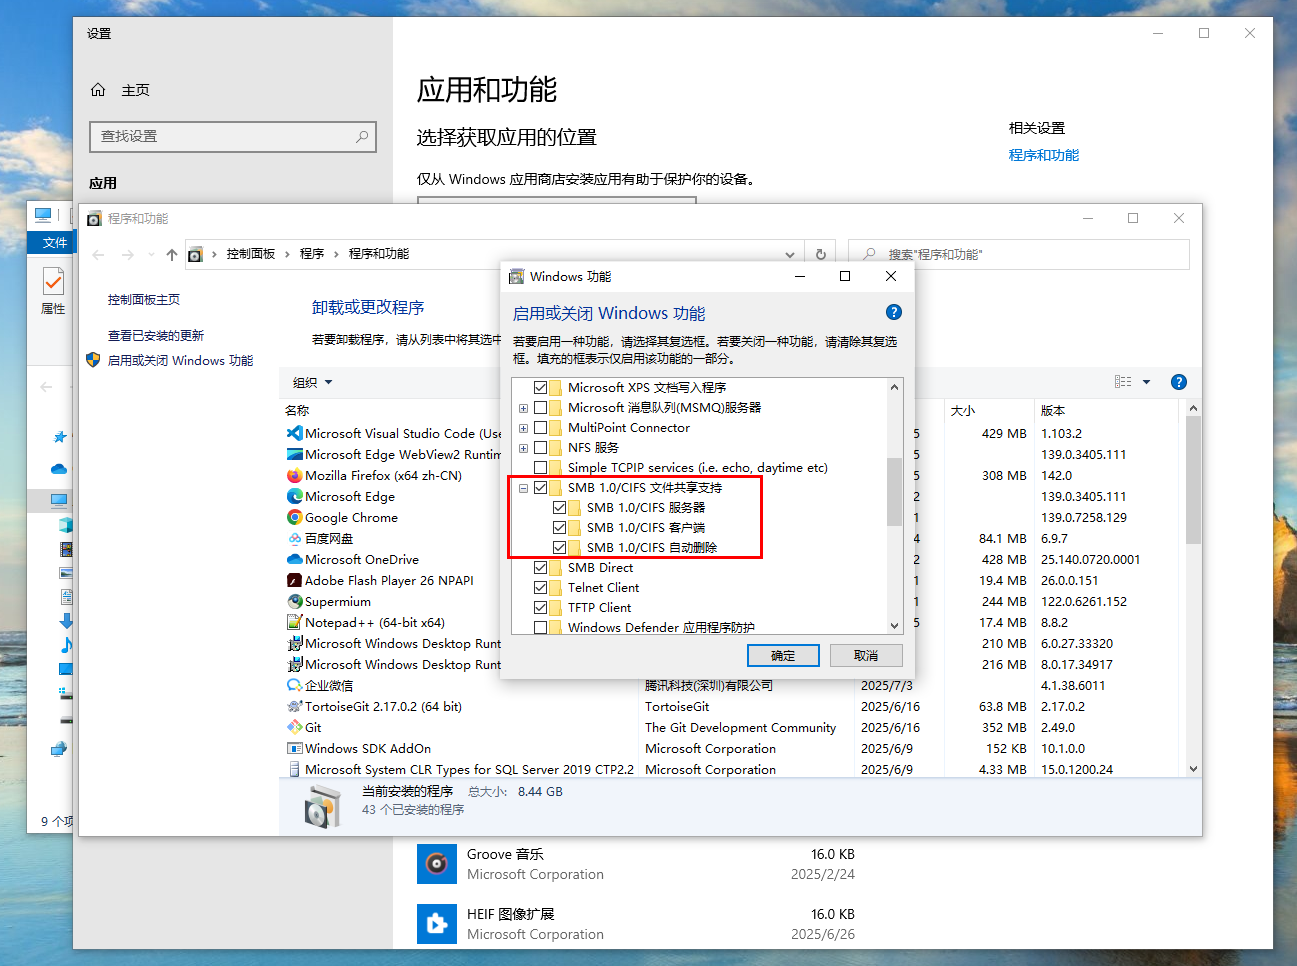Sort the program list by 名称 column
The image size is (1297, 966).
pos(297,410)
